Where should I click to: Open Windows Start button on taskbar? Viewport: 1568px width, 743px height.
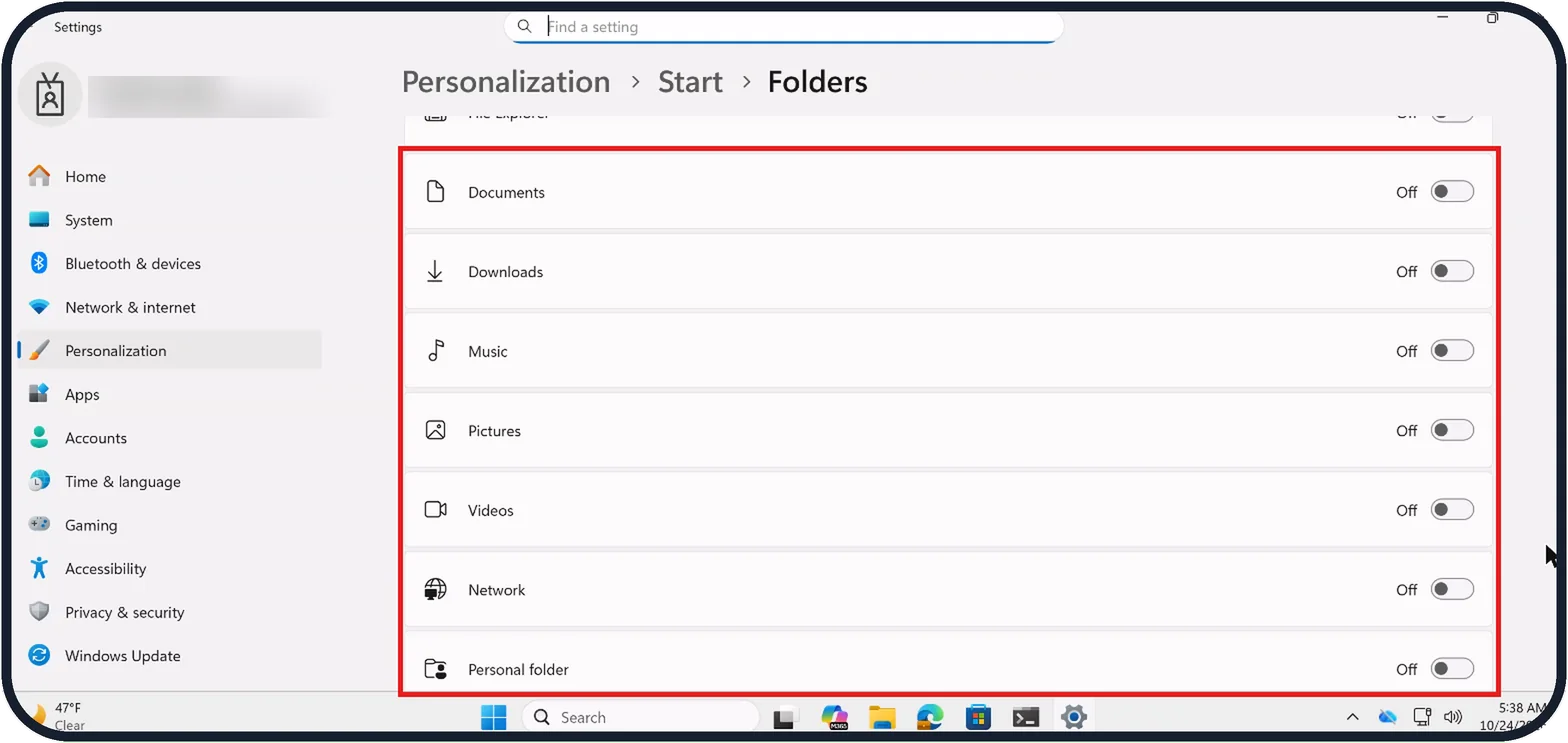493,717
